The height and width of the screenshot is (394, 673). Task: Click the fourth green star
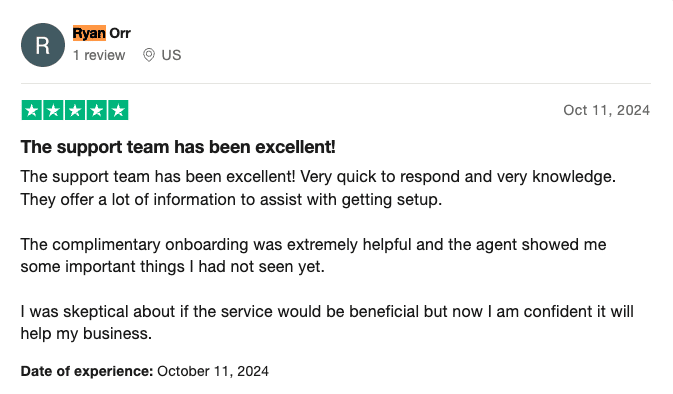point(97,110)
